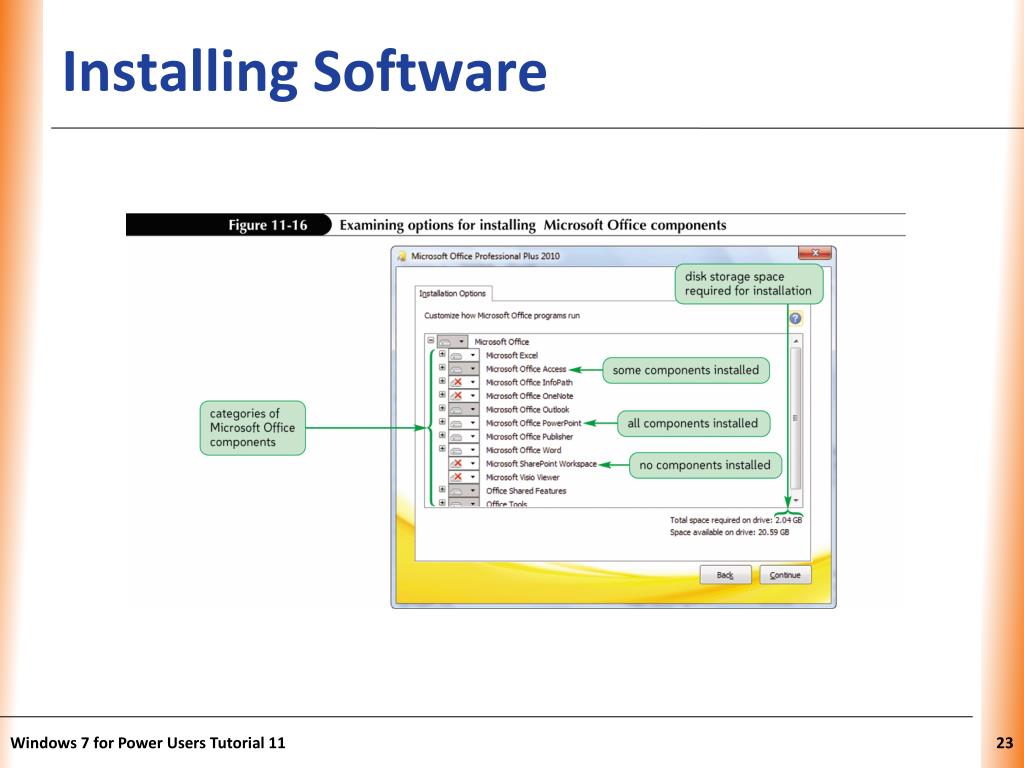Screen dimensions: 1024x768
Task: Expand the Microsoft Excel node
Action: [442, 355]
